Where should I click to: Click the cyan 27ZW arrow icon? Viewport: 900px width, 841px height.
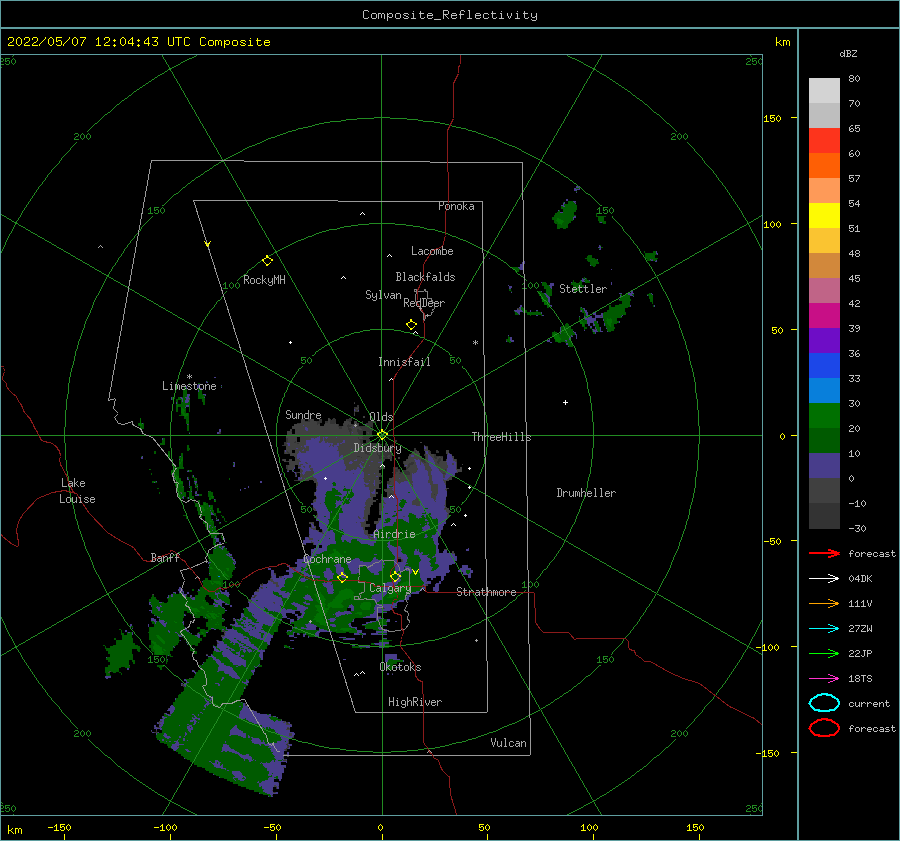click(824, 629)
